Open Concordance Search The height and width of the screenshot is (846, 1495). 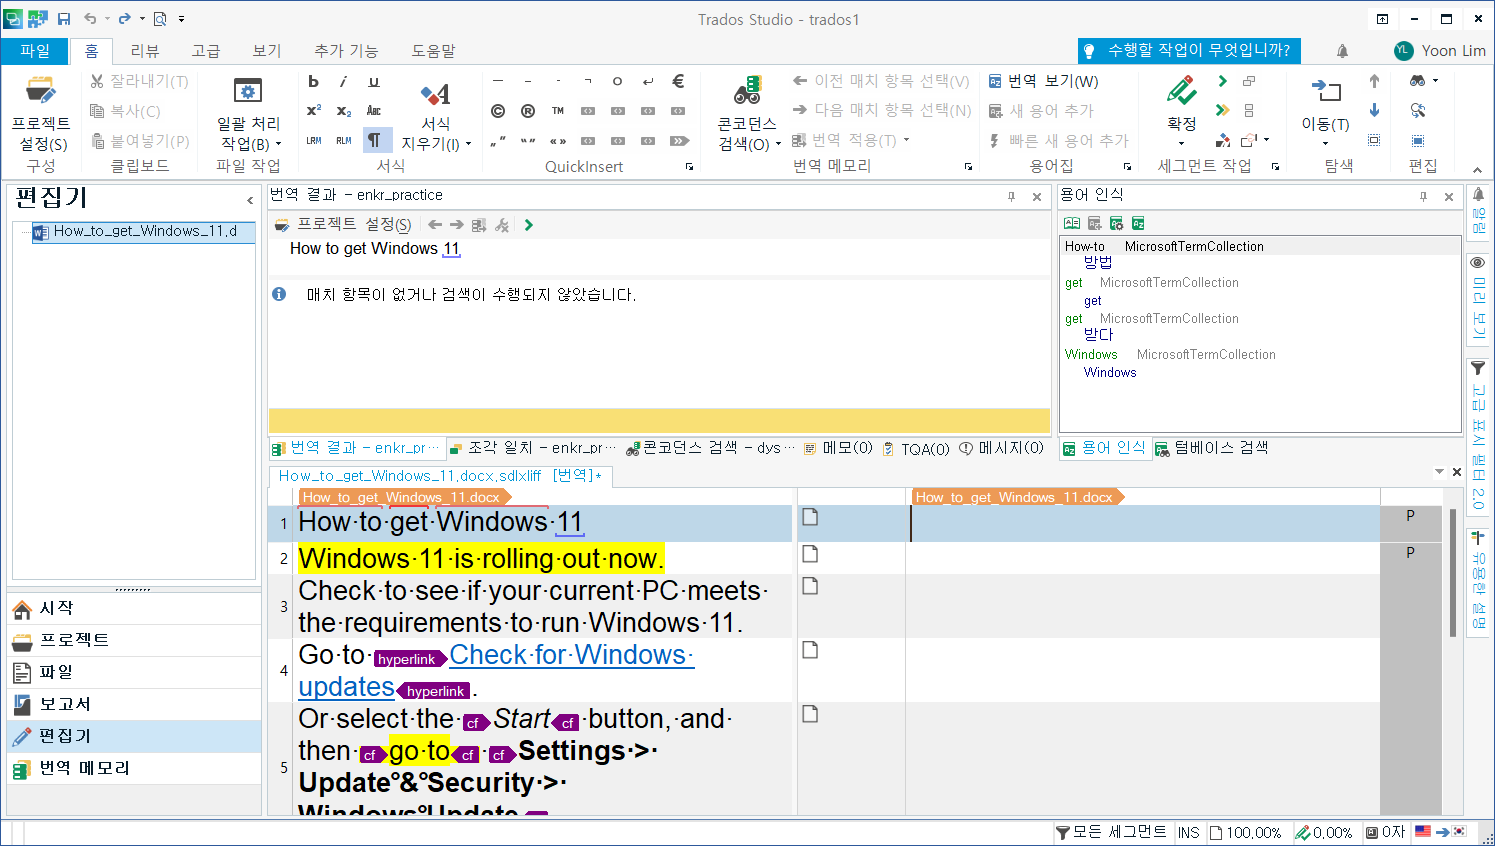[747, 112]
